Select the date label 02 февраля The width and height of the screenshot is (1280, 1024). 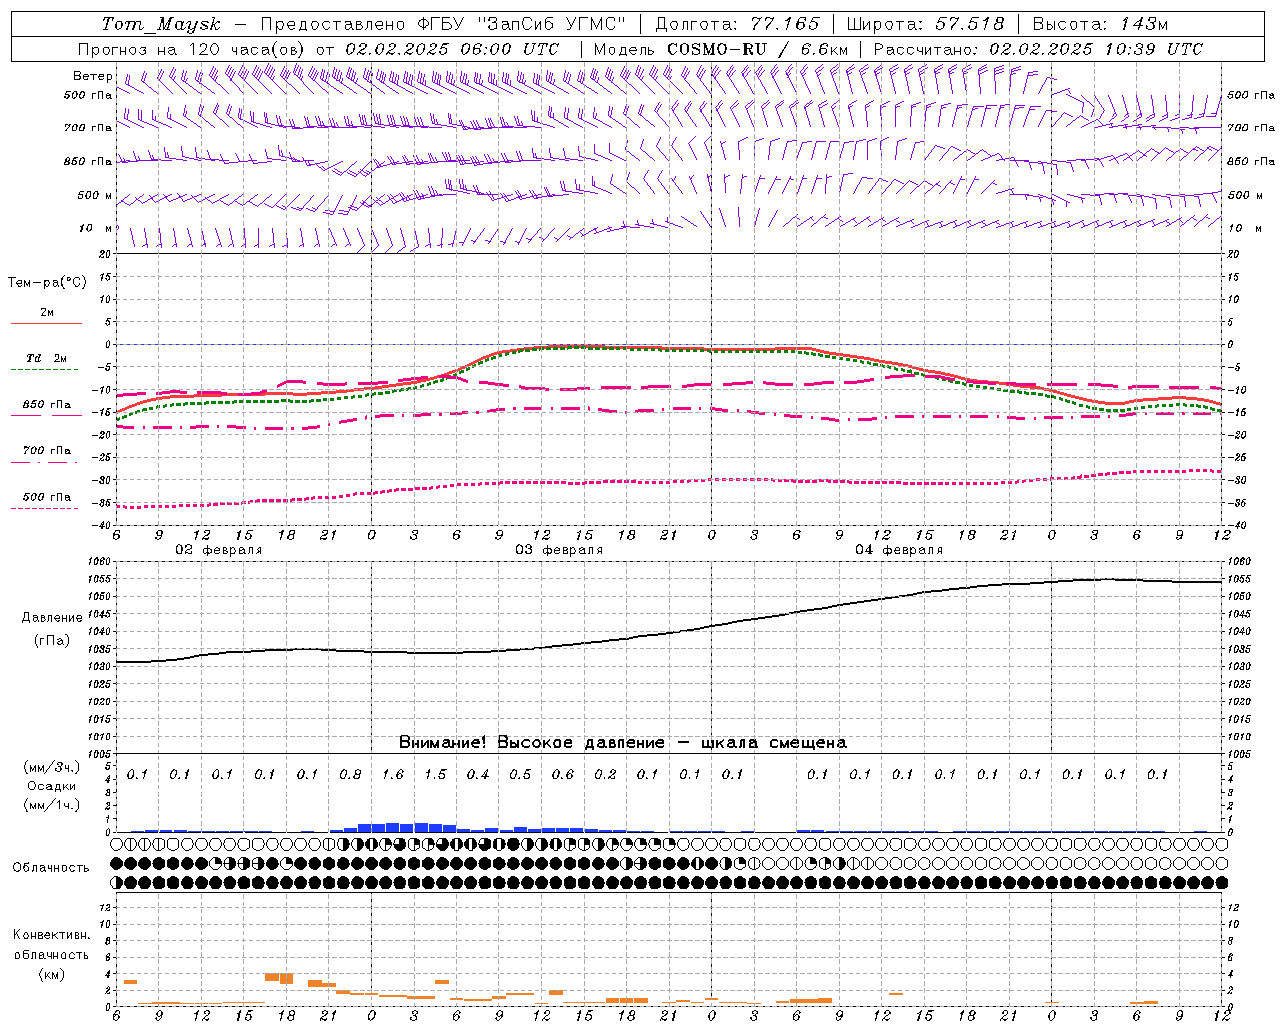[219, 550]
